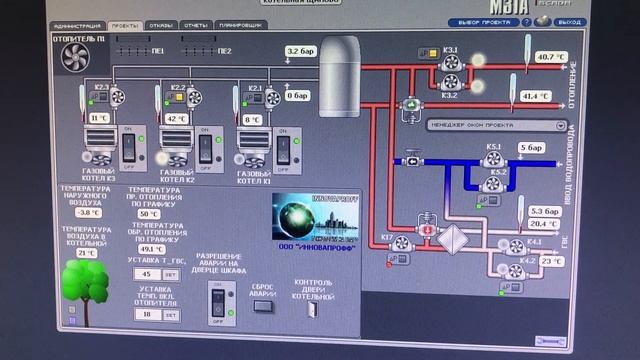Select the K3.1 heating pump icon
This screenshot has width=640, height=360.
point(451,63)
